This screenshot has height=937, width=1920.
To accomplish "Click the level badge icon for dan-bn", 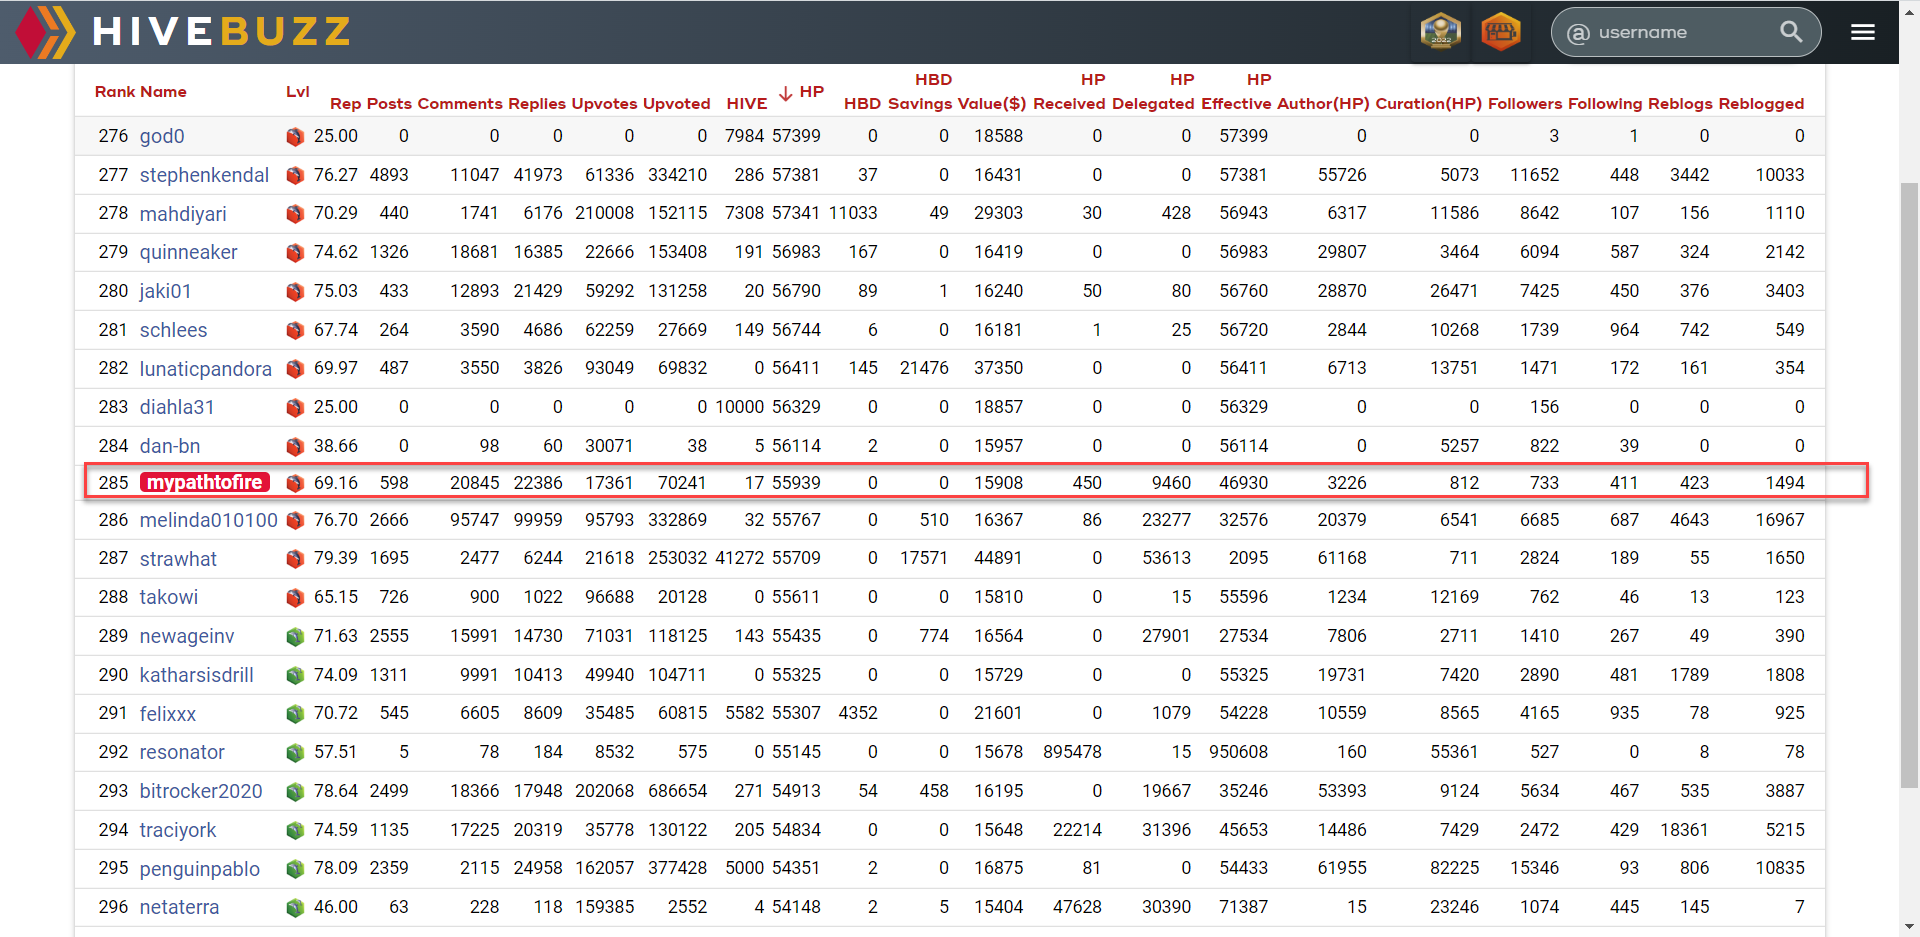I will (295, 446).
